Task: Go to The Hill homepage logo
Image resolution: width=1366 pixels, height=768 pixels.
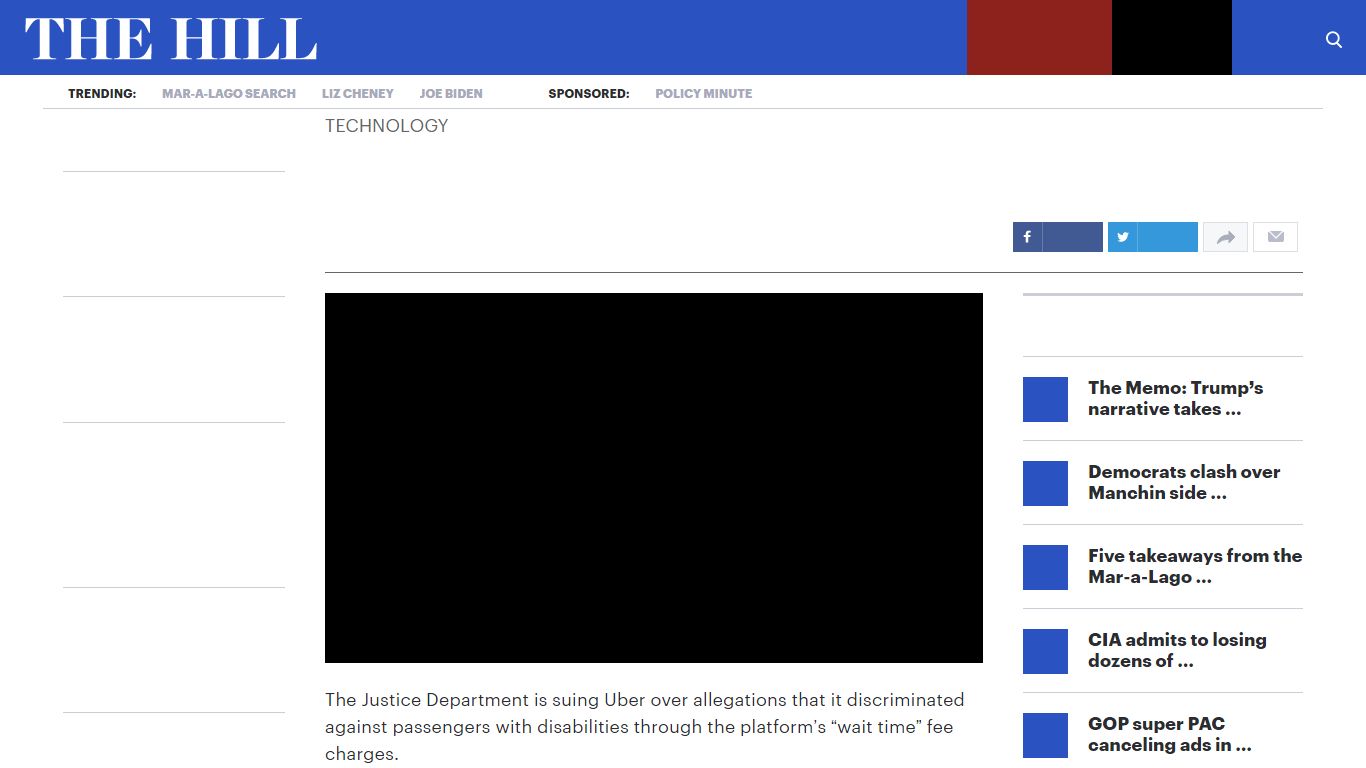Action: (171, 39)
